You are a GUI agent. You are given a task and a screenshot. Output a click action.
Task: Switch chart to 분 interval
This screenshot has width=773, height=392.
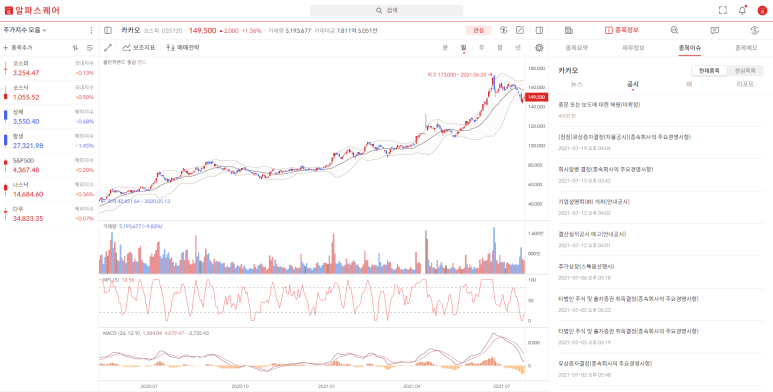[x=445, y=48]
